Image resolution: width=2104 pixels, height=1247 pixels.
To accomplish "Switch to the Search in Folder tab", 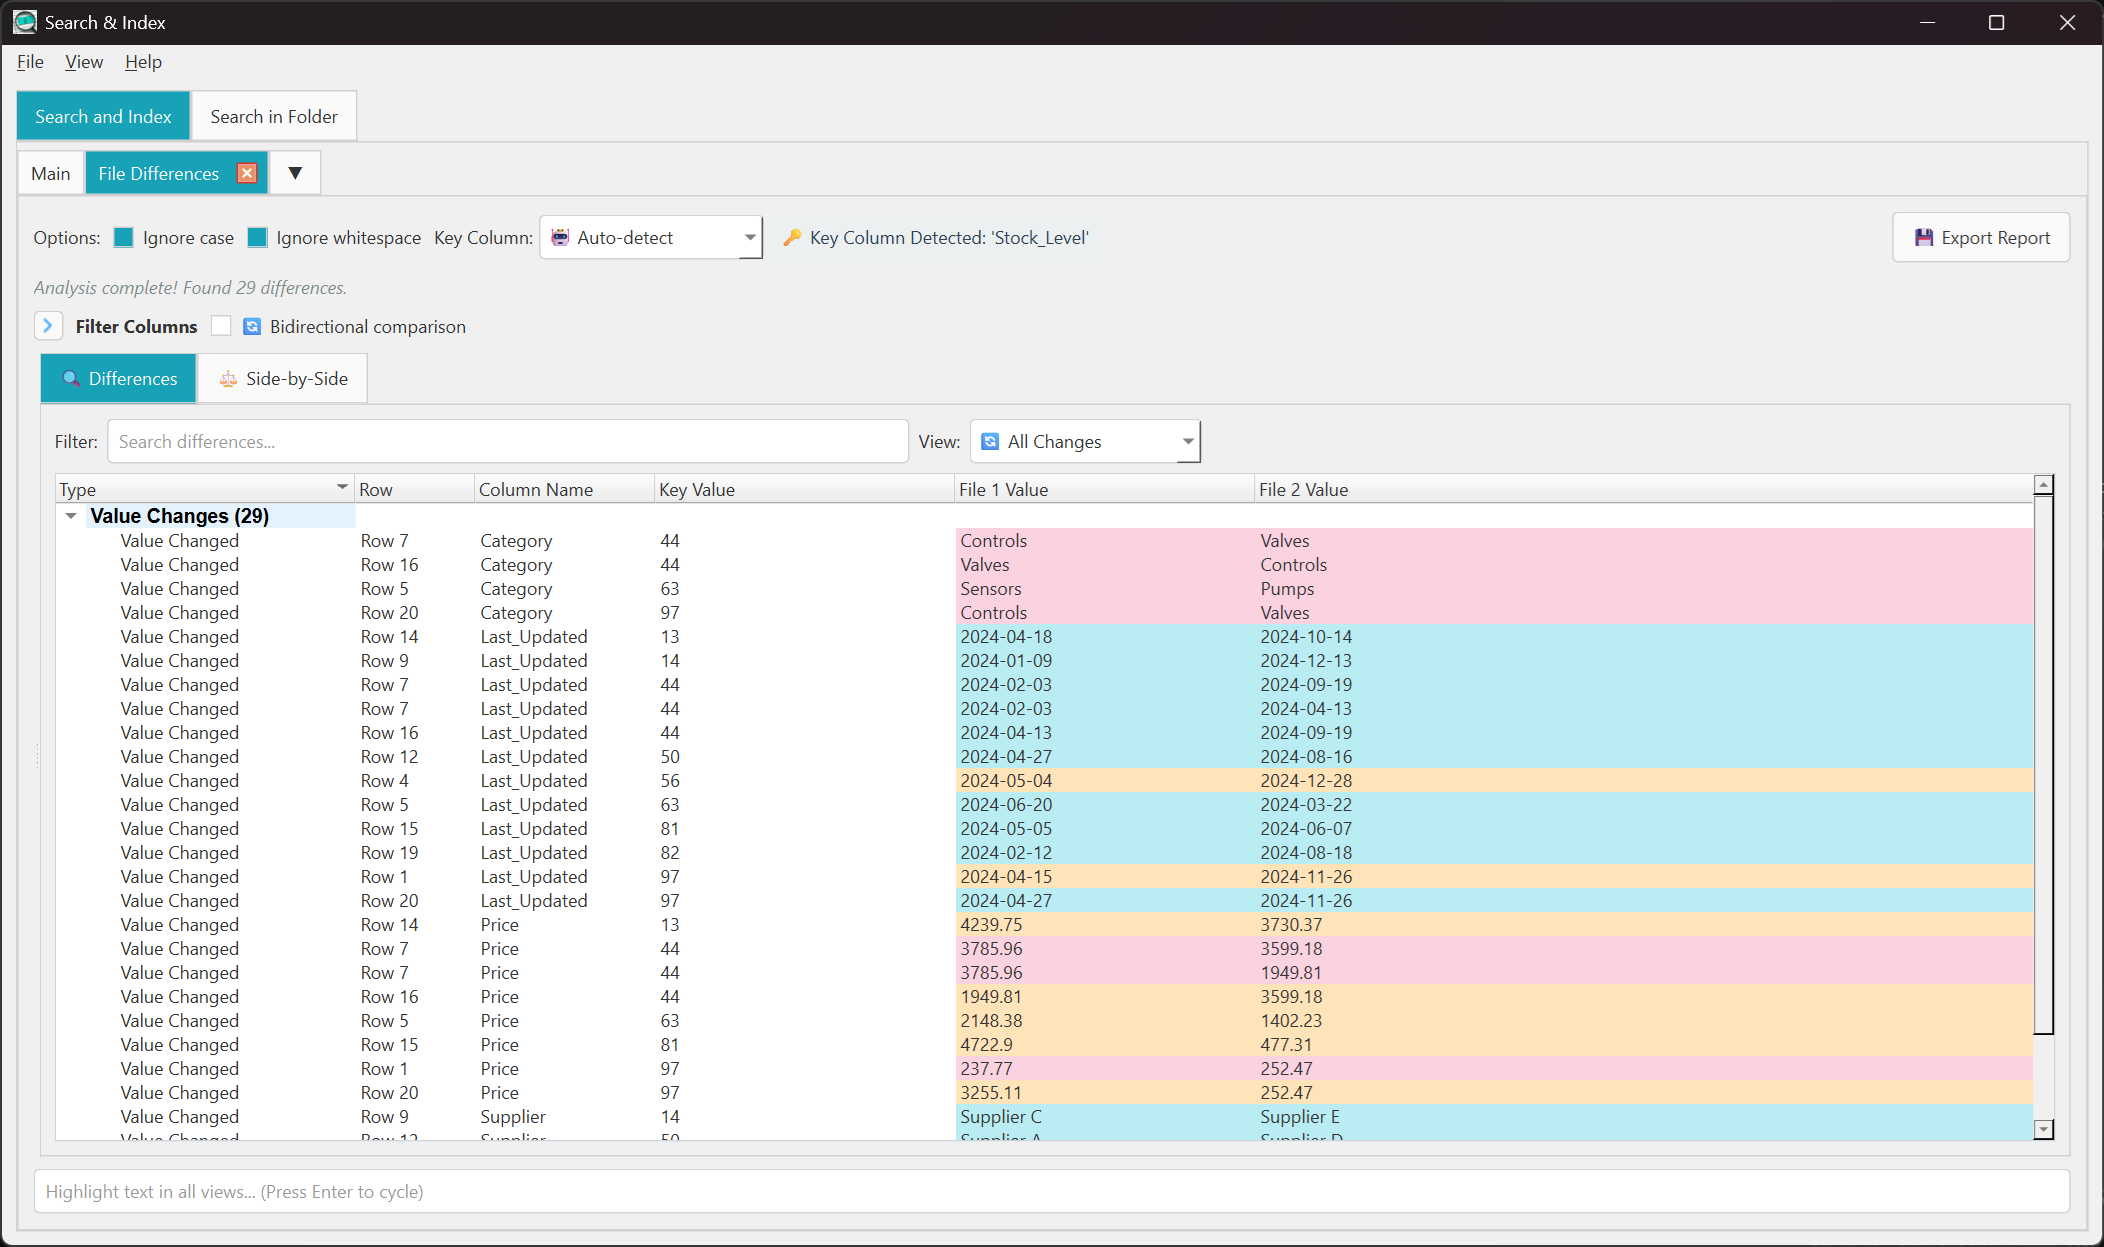I will coord(274,117).
